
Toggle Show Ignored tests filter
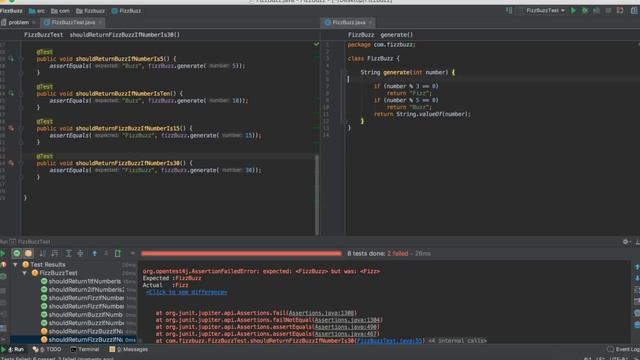click(x=28, y=253)
